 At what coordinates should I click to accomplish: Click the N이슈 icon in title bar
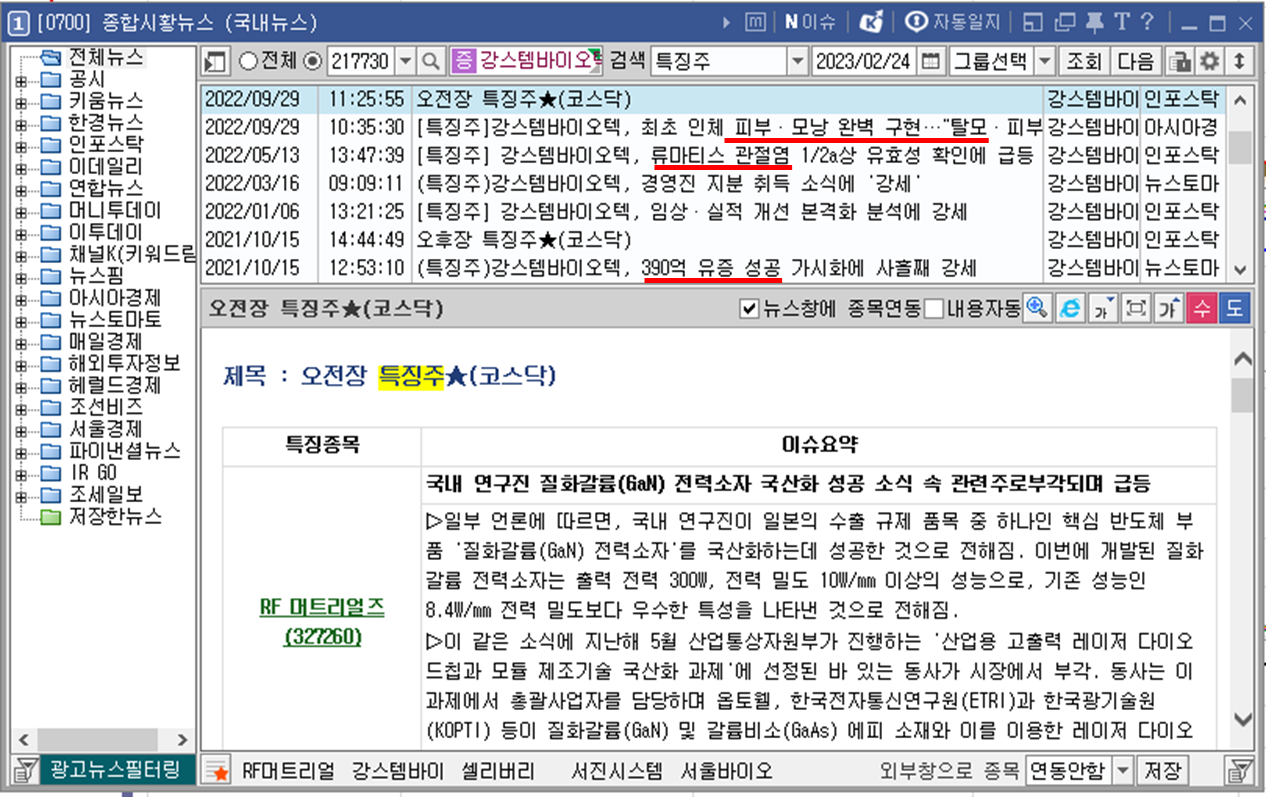pyautogui.click(x=809, y=22)
